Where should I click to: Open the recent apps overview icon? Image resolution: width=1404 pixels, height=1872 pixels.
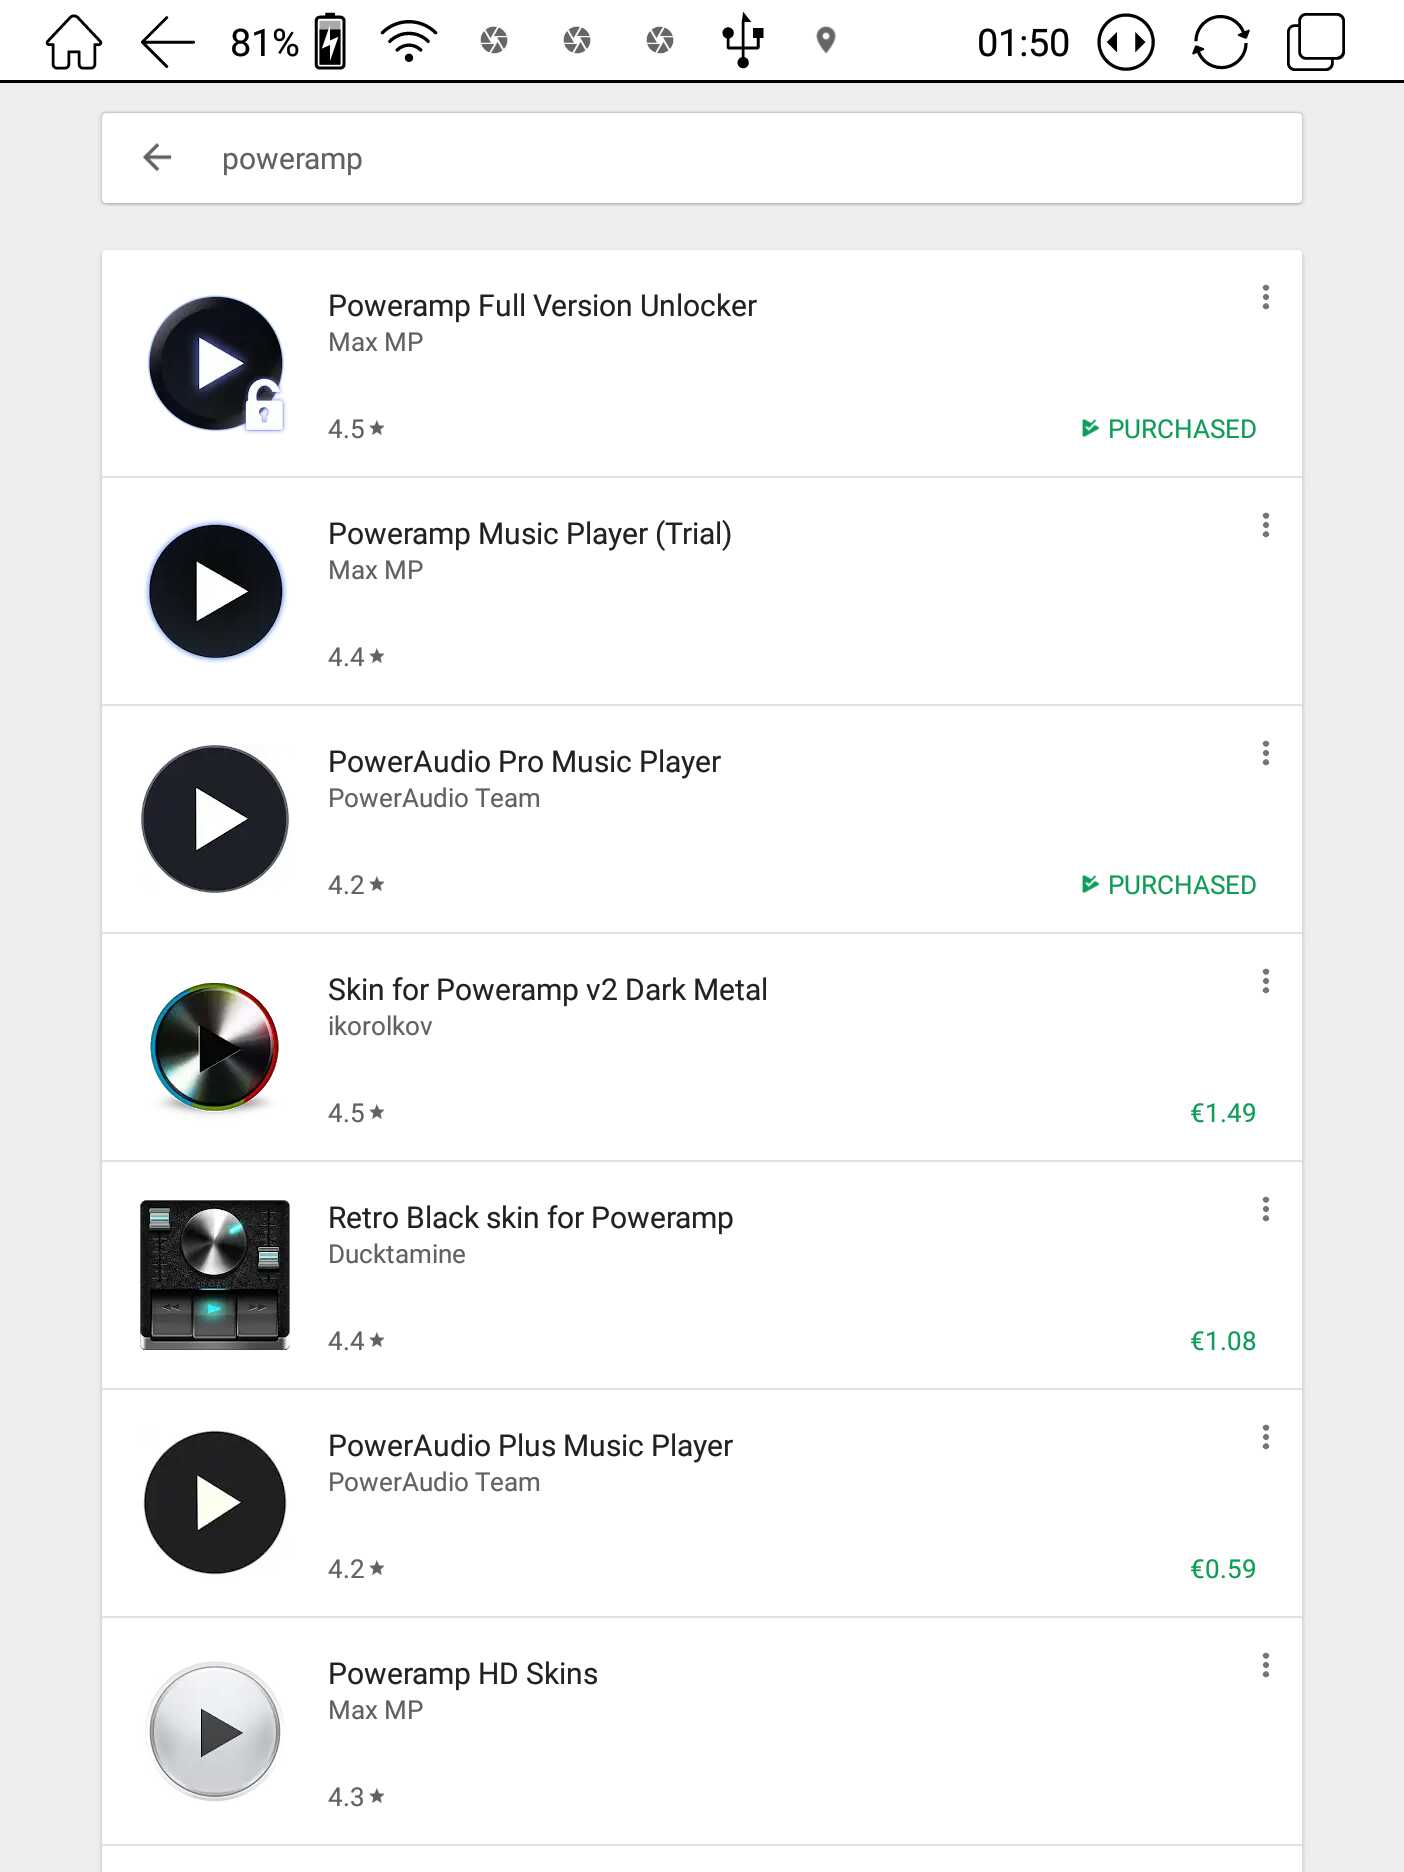click(1315, 42)
